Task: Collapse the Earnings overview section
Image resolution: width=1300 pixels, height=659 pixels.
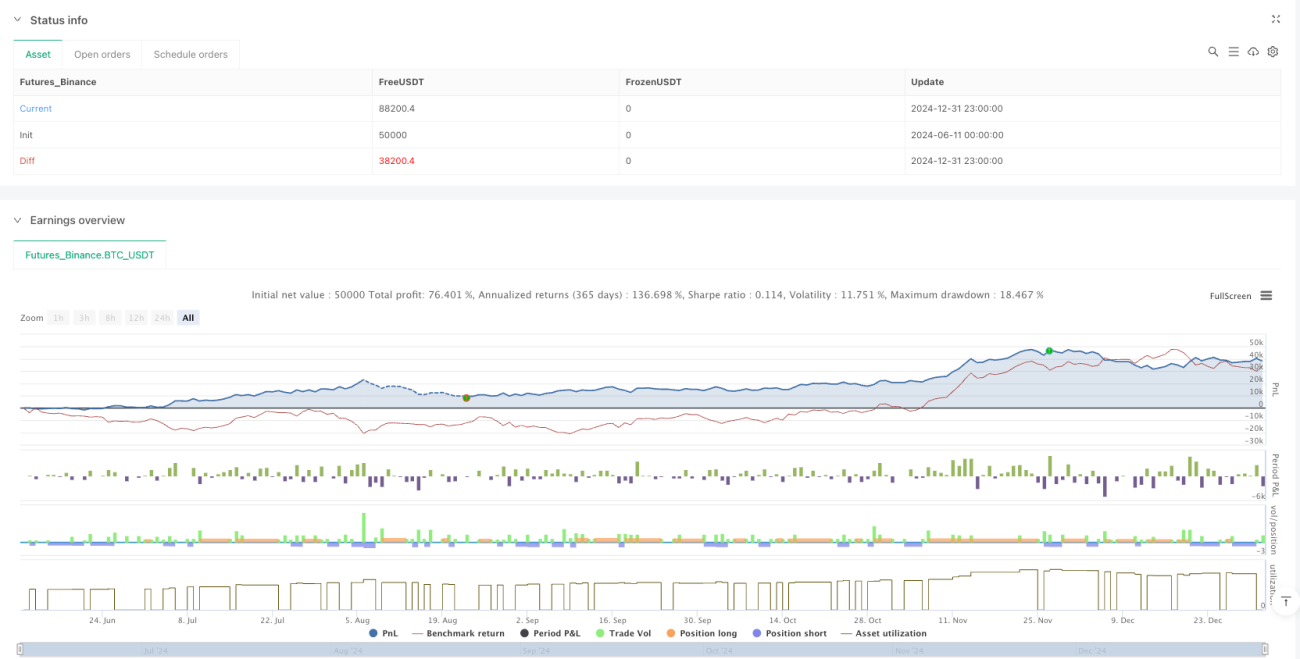Action: [17, 220]
